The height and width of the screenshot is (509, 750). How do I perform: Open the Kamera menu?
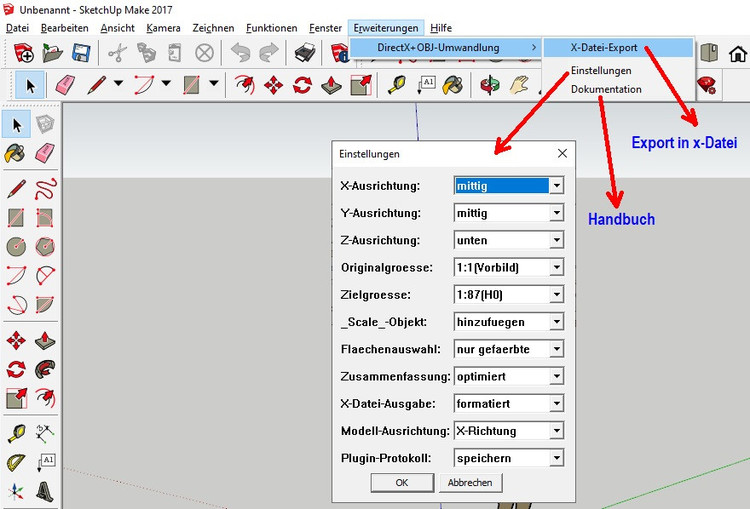tap(163, 28)
